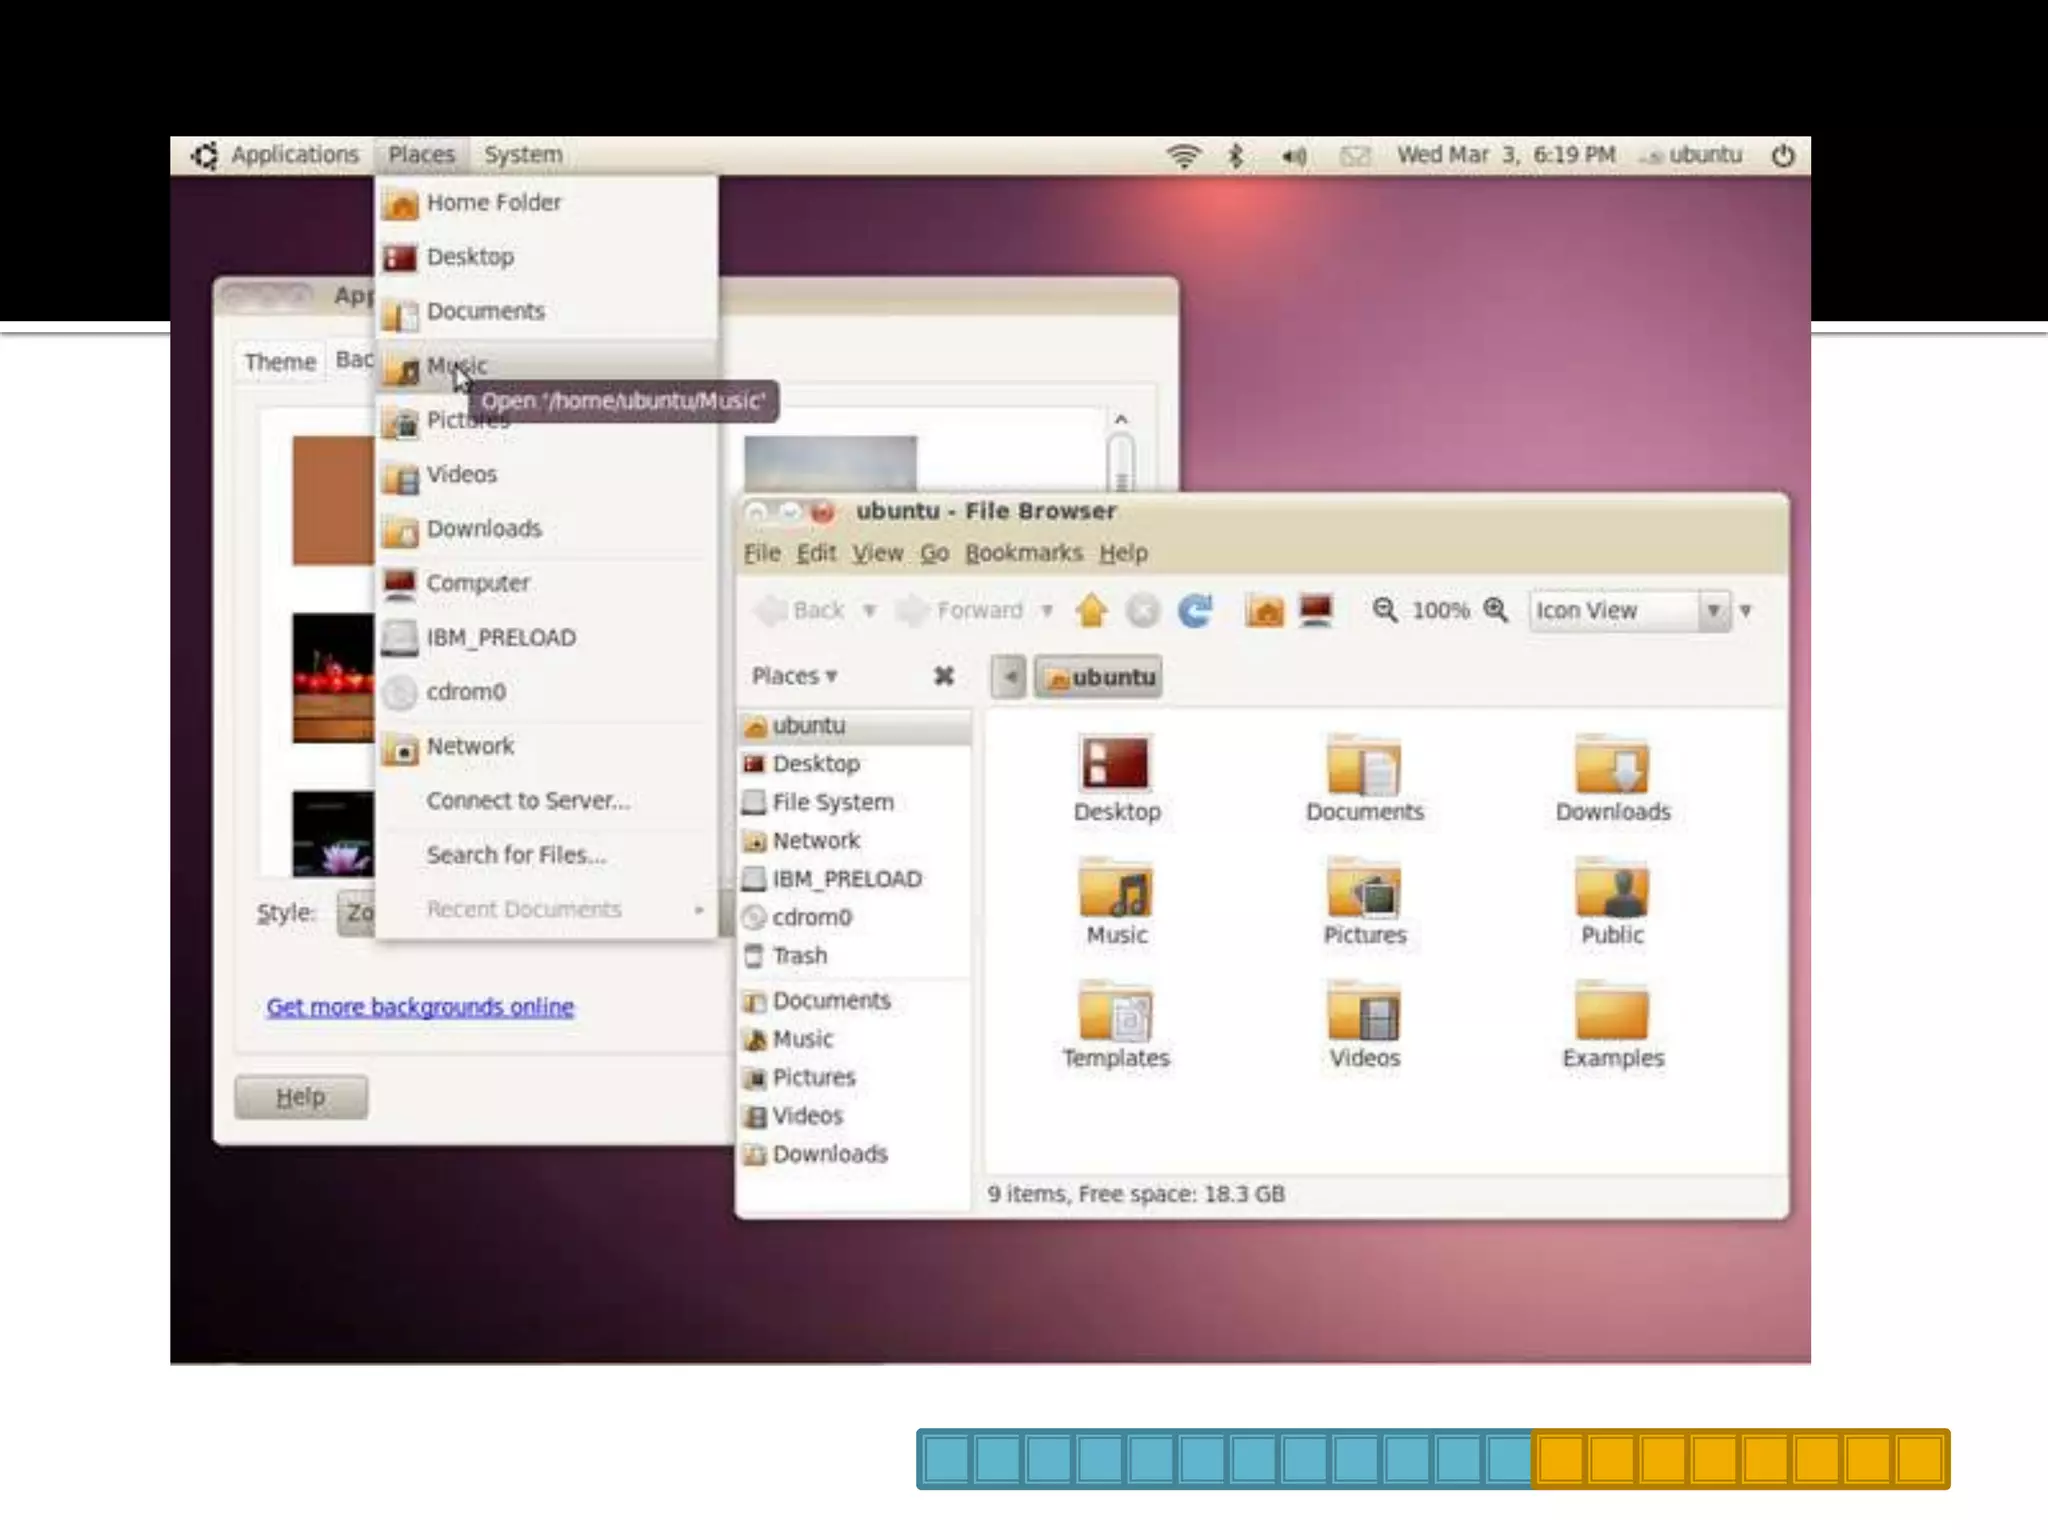This screenshot has height=1536, width=2048.
Task: Close the Places sidebar with the X
Action: (943, 676)
